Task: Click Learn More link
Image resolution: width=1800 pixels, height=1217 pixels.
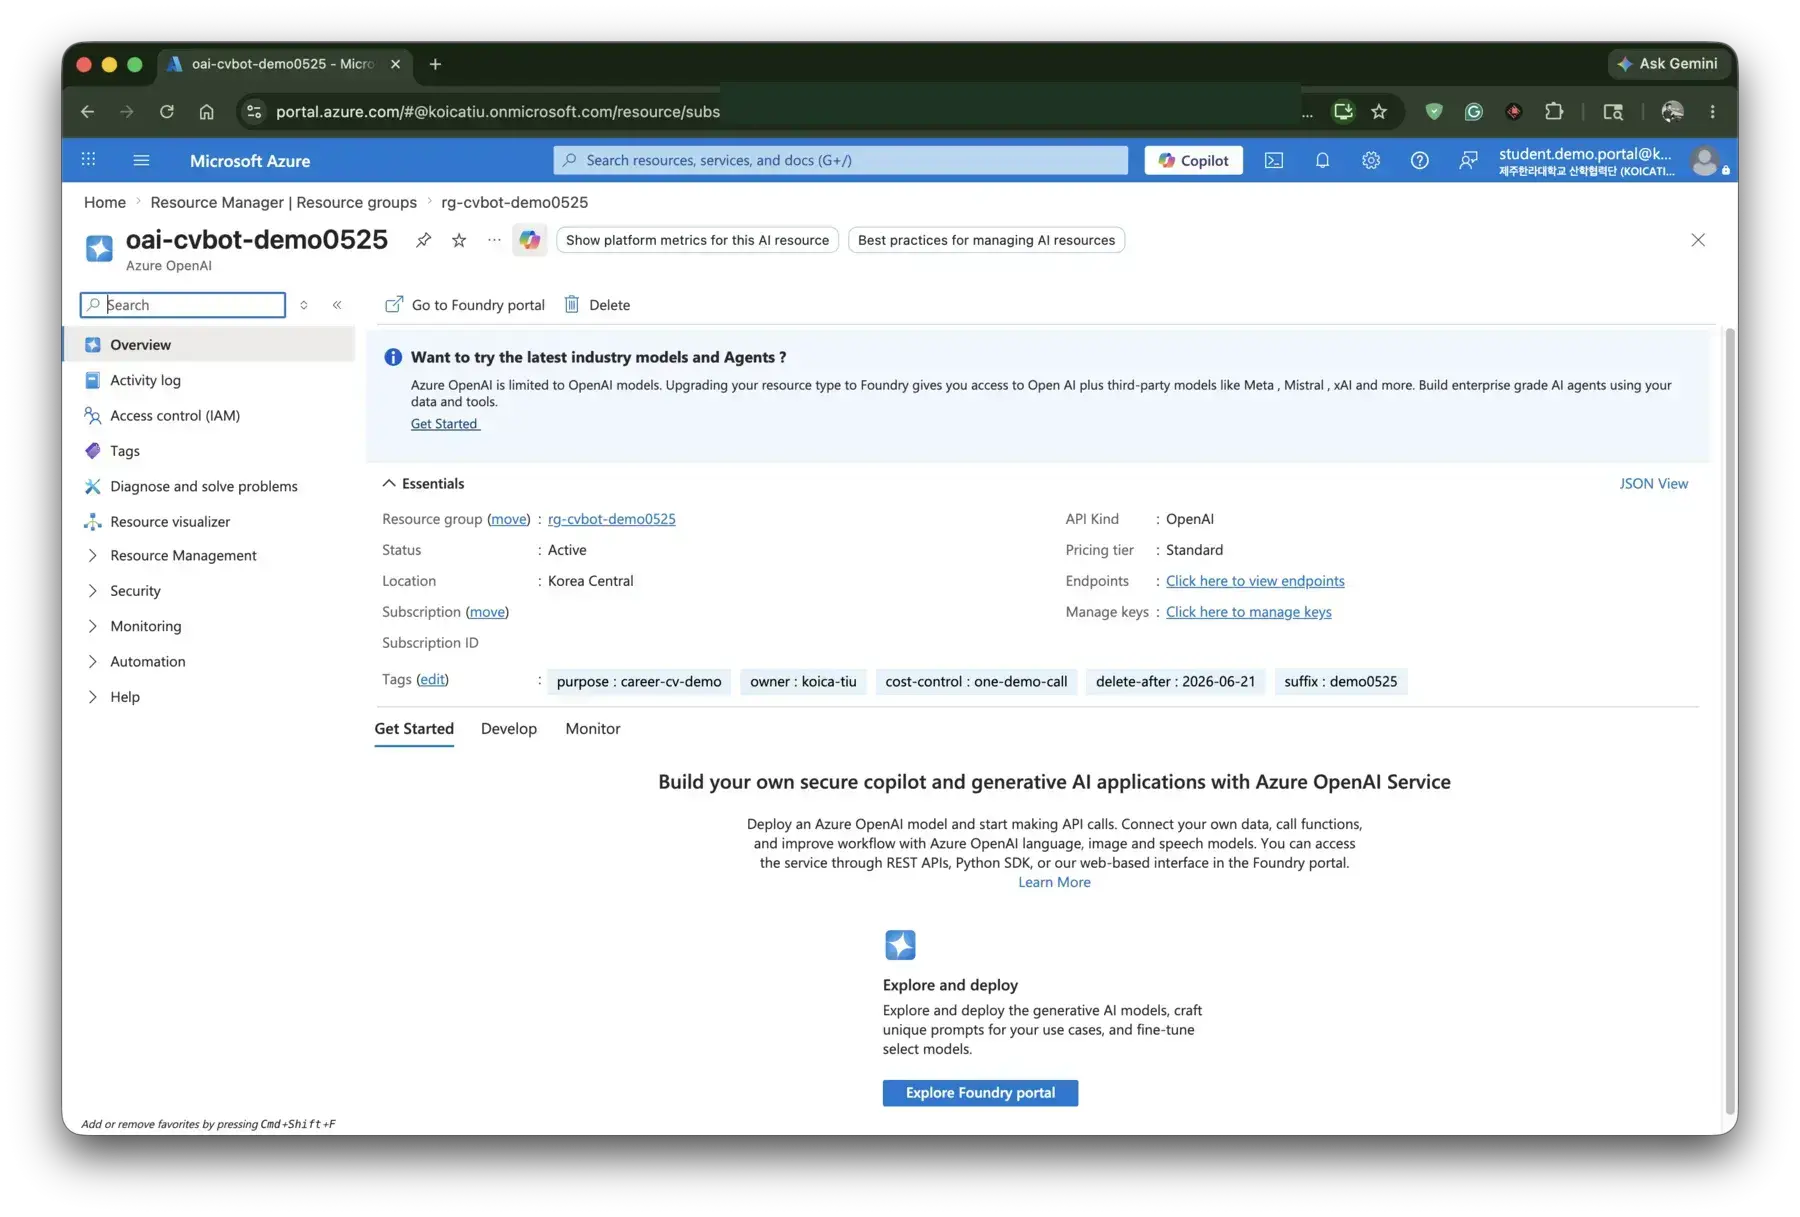Action: click(1054, 882)
